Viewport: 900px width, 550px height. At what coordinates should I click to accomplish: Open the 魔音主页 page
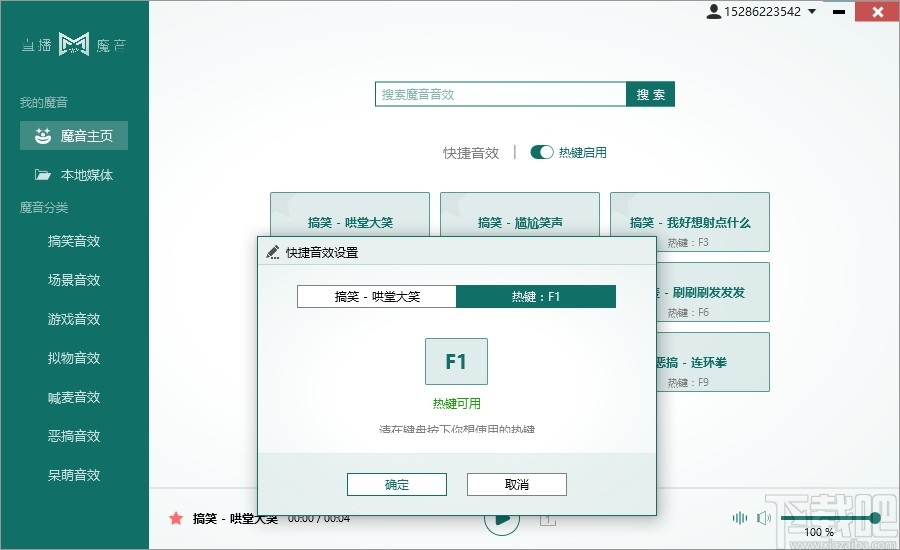[74, 136]
